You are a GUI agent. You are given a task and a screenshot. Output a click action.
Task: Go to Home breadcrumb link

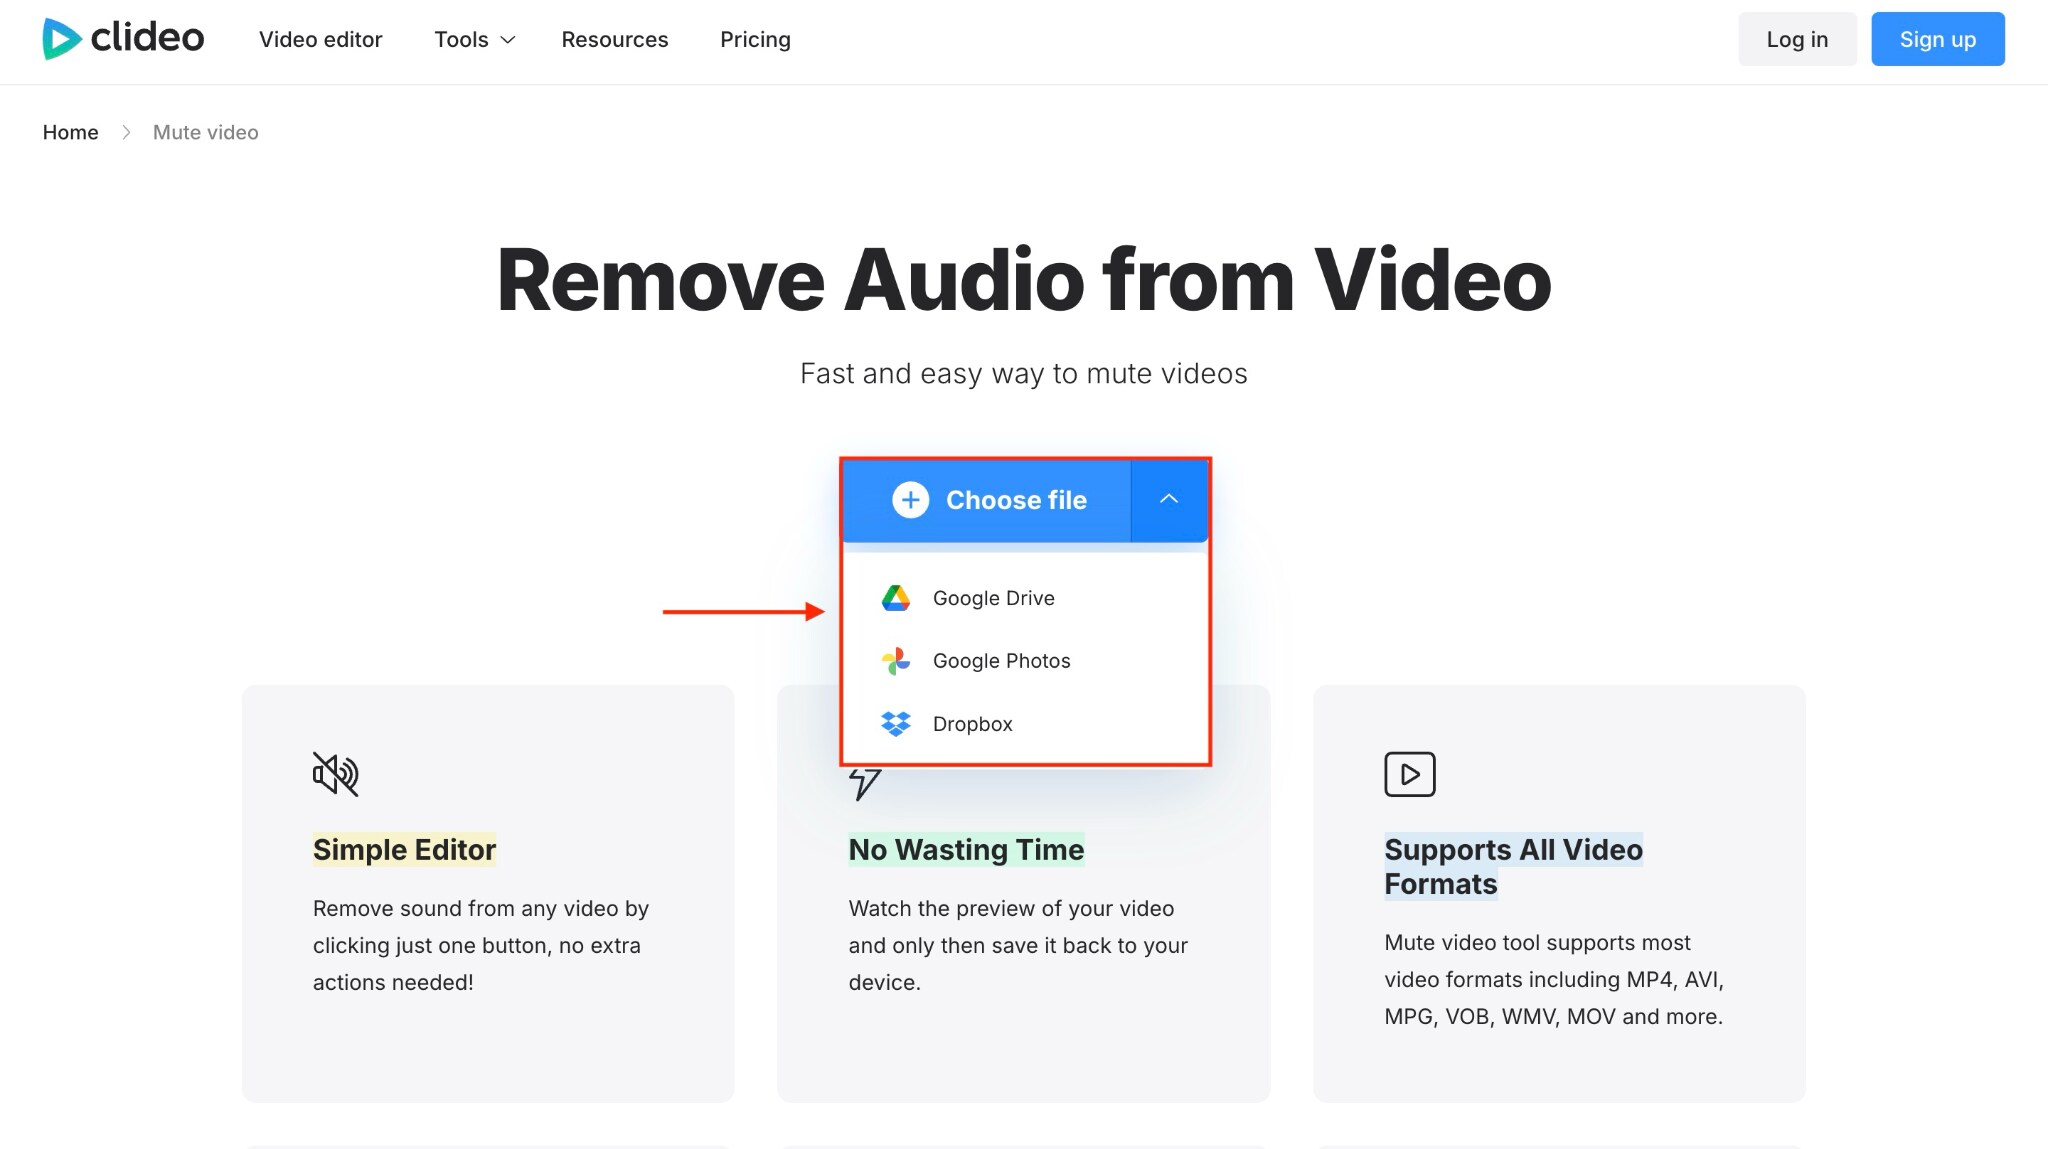(x=70, y=132)
